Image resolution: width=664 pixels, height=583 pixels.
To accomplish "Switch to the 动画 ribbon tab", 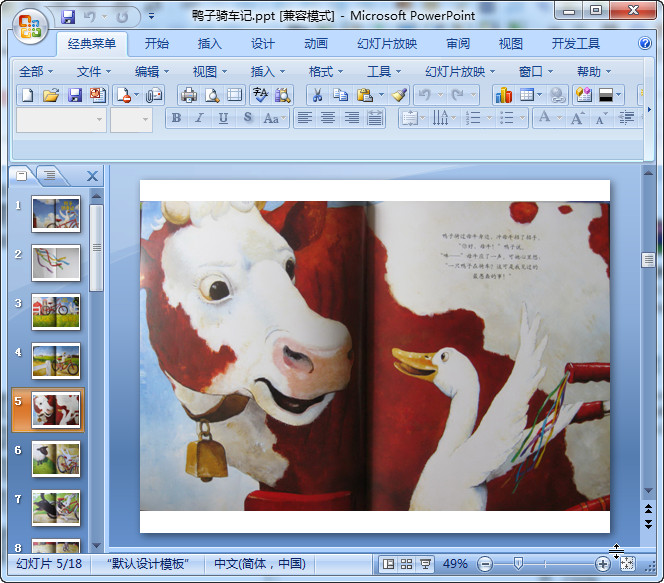I will (315, 44).
